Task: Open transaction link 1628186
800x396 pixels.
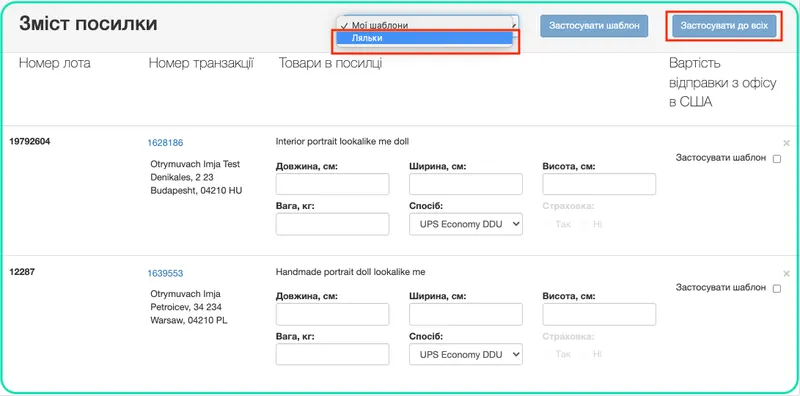Action: [x=165, y=143]
